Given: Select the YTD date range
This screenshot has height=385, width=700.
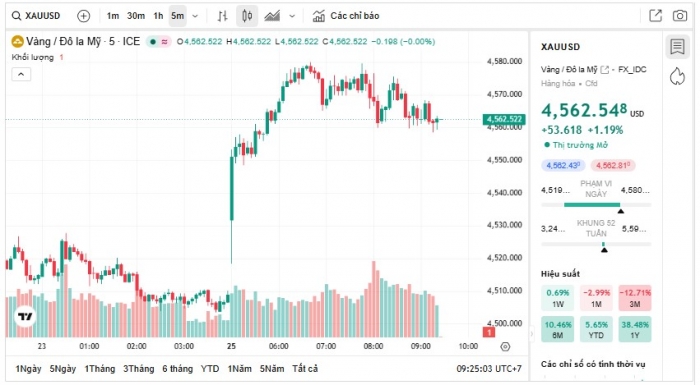Looking at the screenshot, I should [x=210, y=369].
